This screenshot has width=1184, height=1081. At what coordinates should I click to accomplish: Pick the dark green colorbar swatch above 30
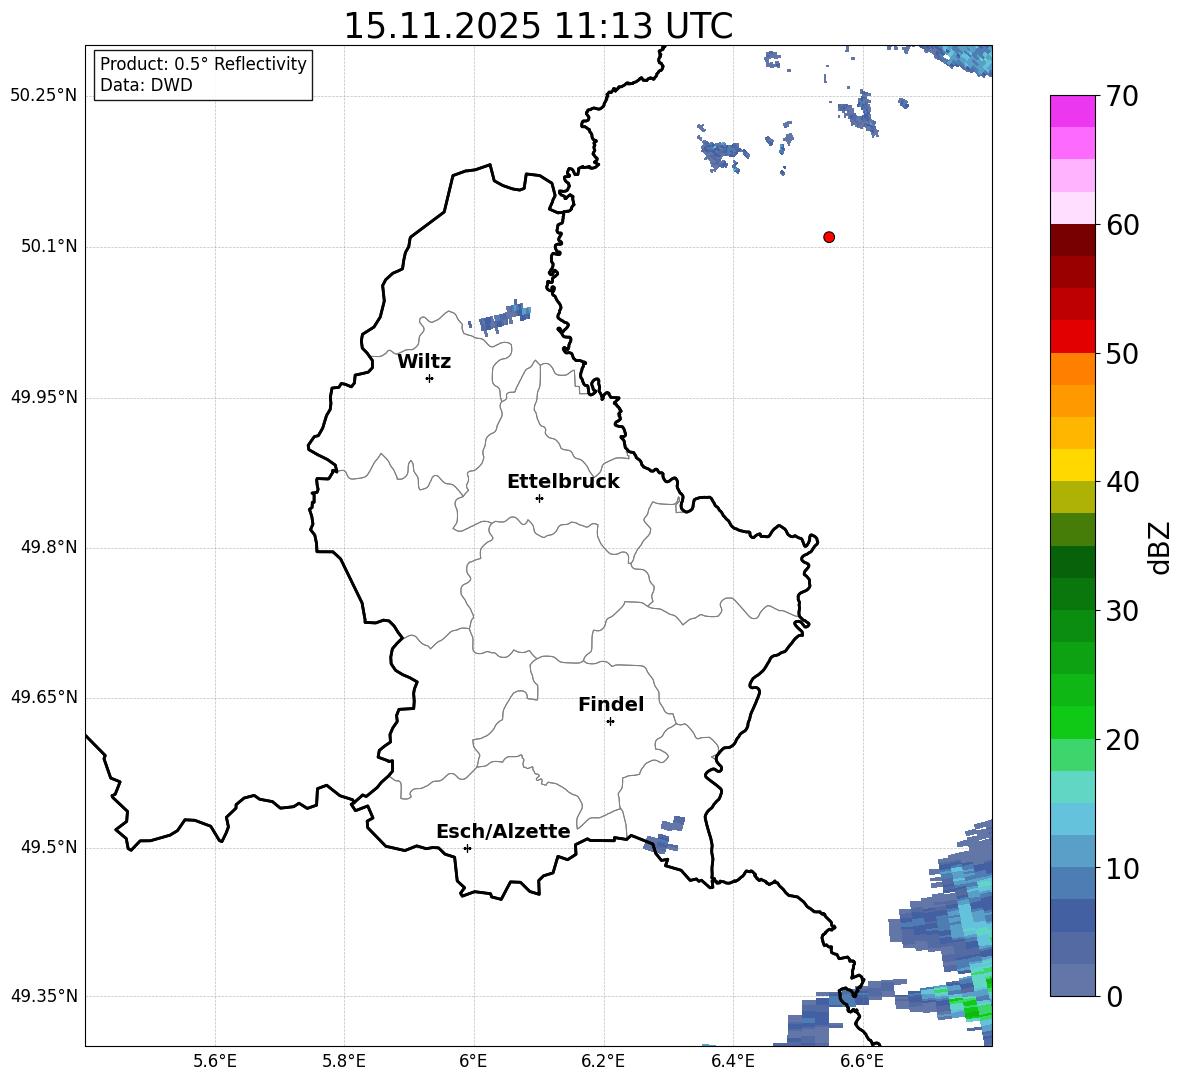1073,562
